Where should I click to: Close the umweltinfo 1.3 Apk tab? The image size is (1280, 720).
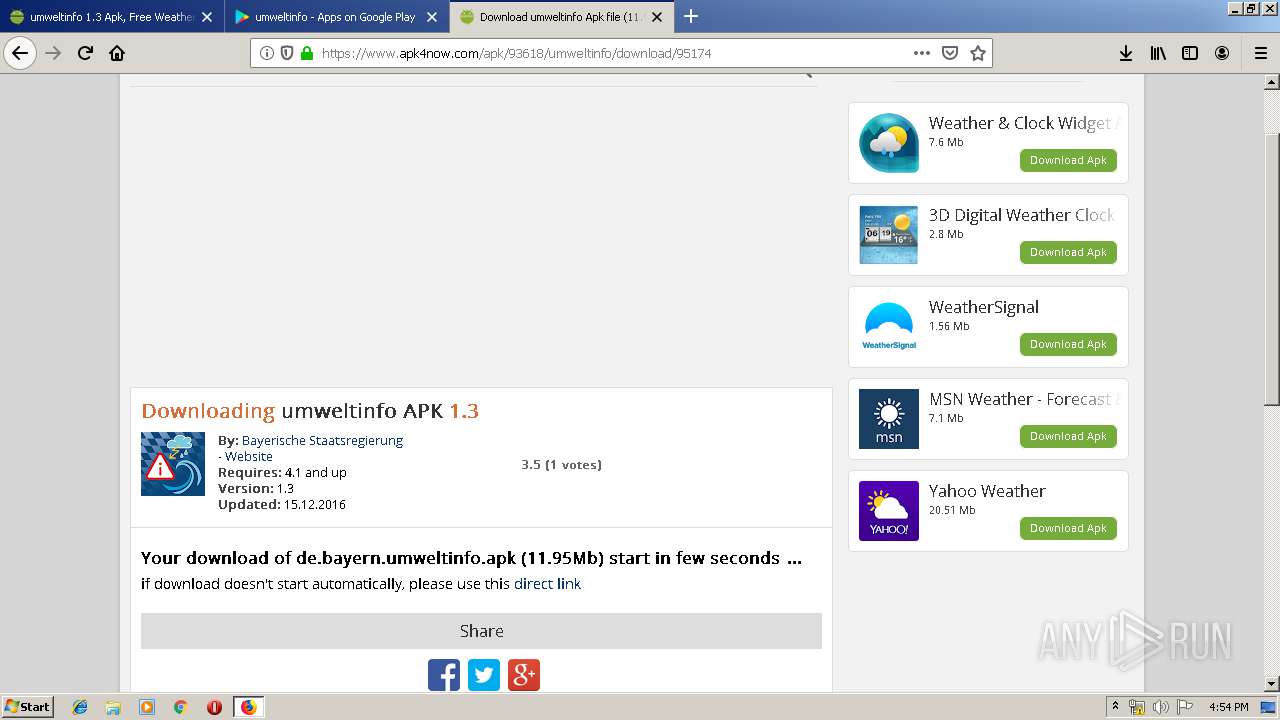click(x=207, y=17)
